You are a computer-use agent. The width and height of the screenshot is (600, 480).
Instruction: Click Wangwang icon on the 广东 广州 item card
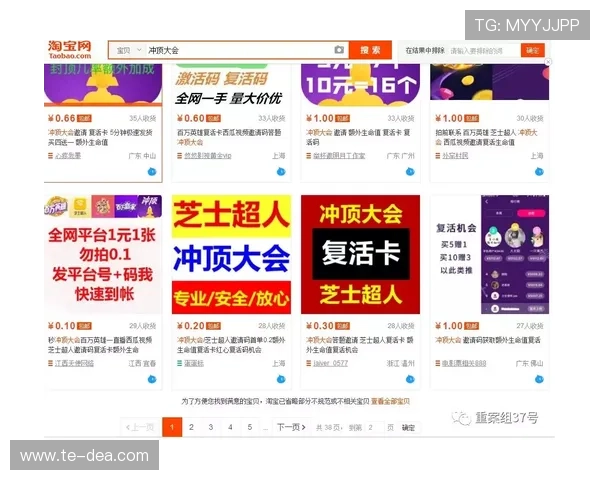point(410,171)
